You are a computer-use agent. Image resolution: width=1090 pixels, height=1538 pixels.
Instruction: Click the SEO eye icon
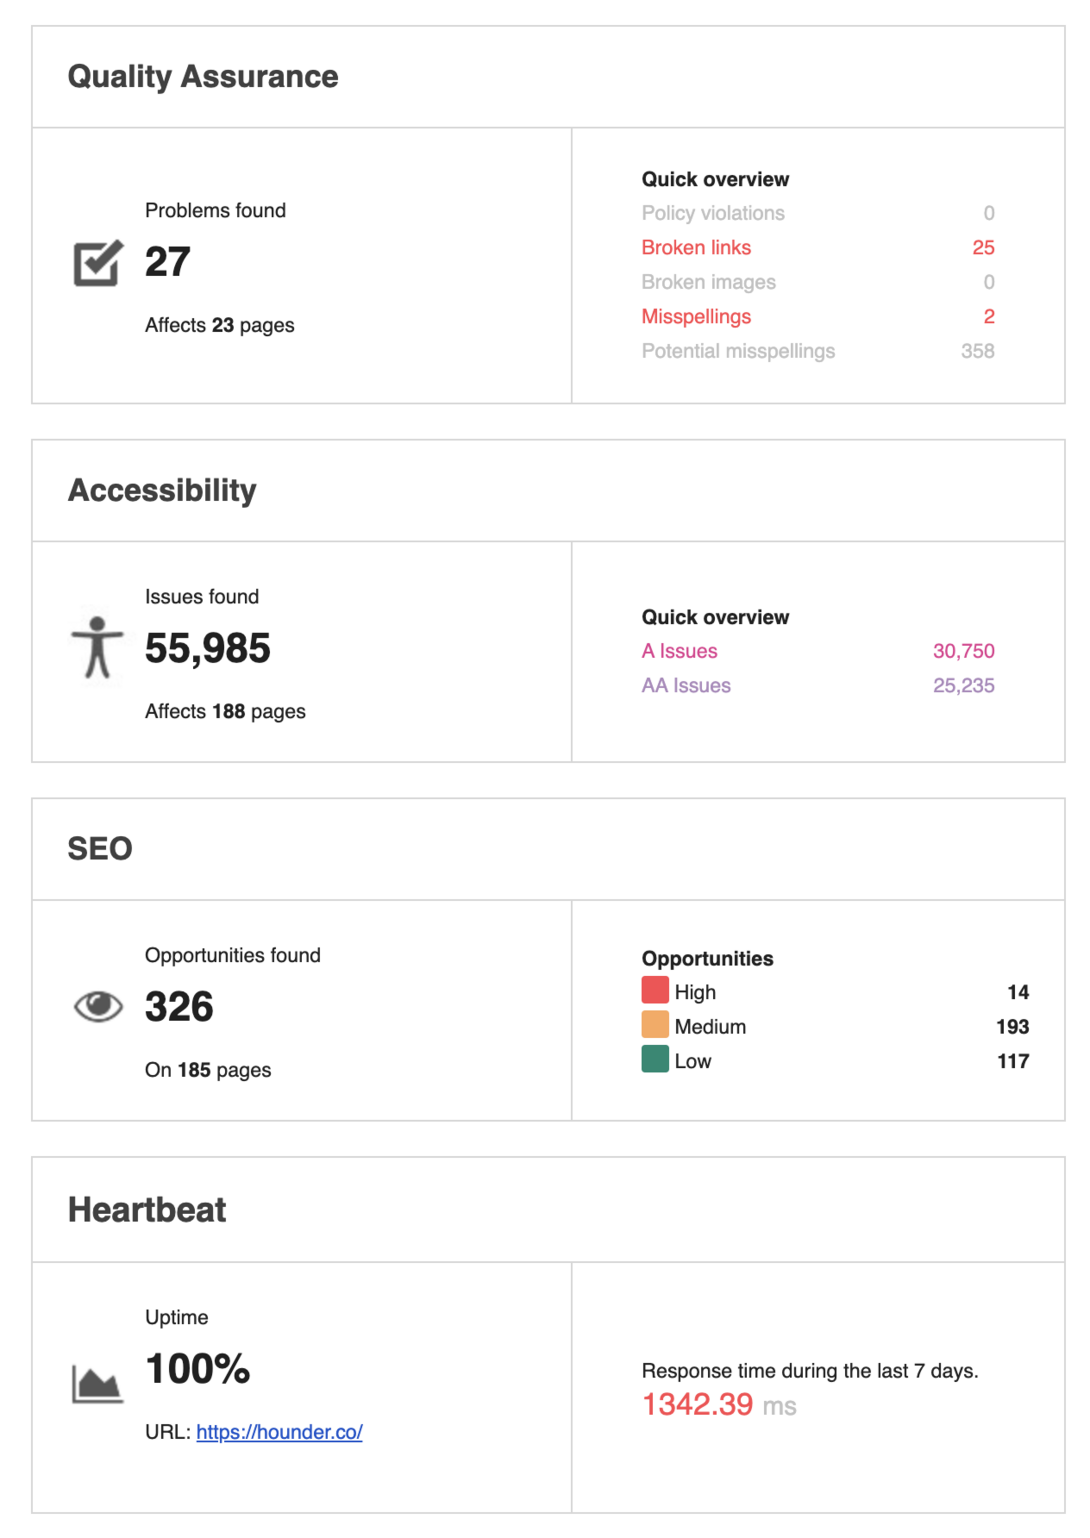(98, 1006)
